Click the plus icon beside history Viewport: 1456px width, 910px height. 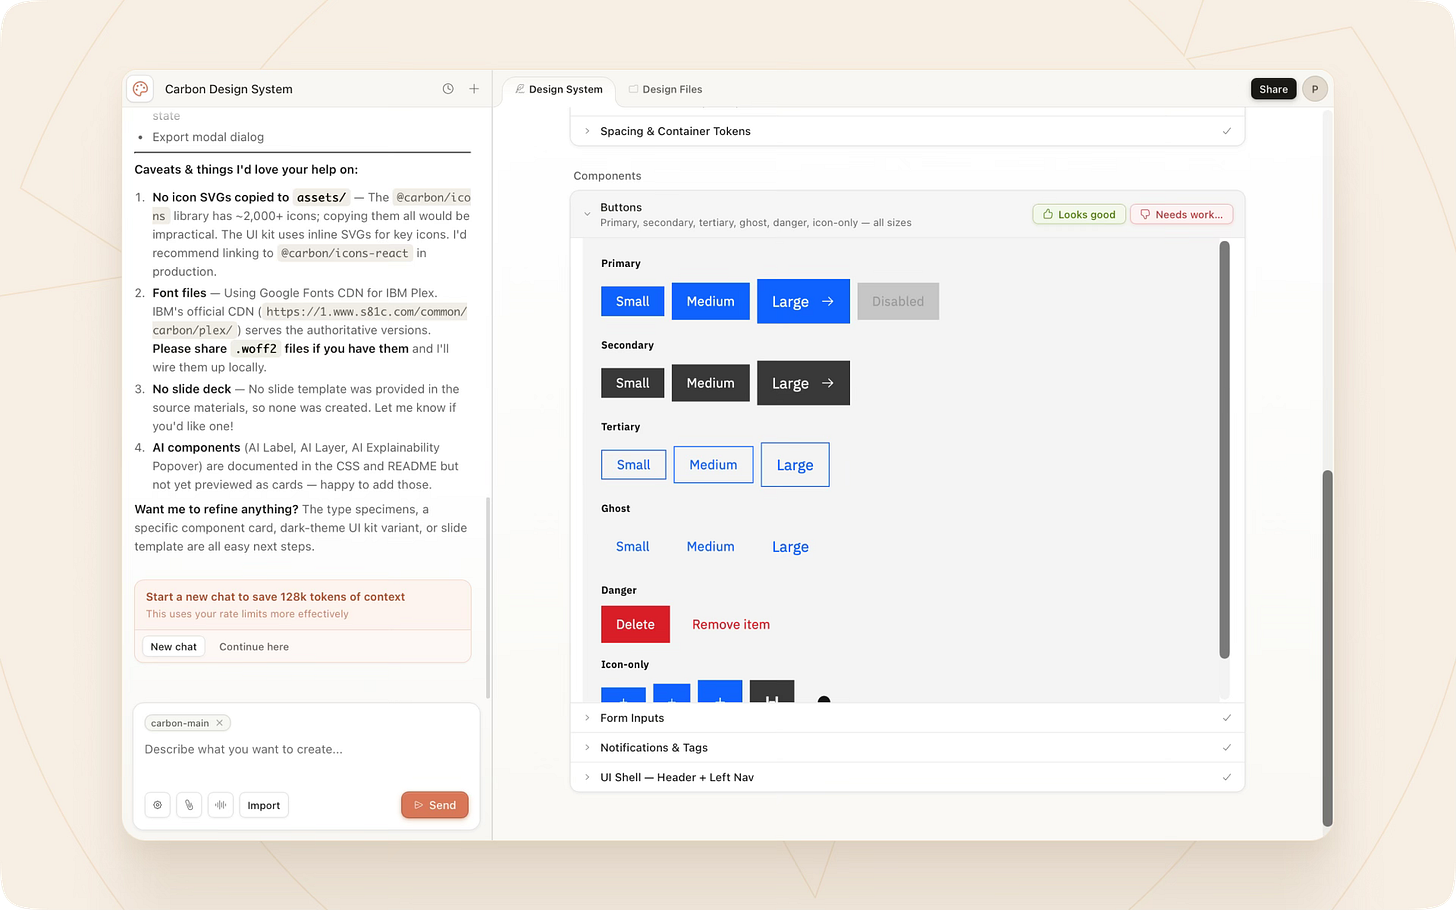coord(474,89)
